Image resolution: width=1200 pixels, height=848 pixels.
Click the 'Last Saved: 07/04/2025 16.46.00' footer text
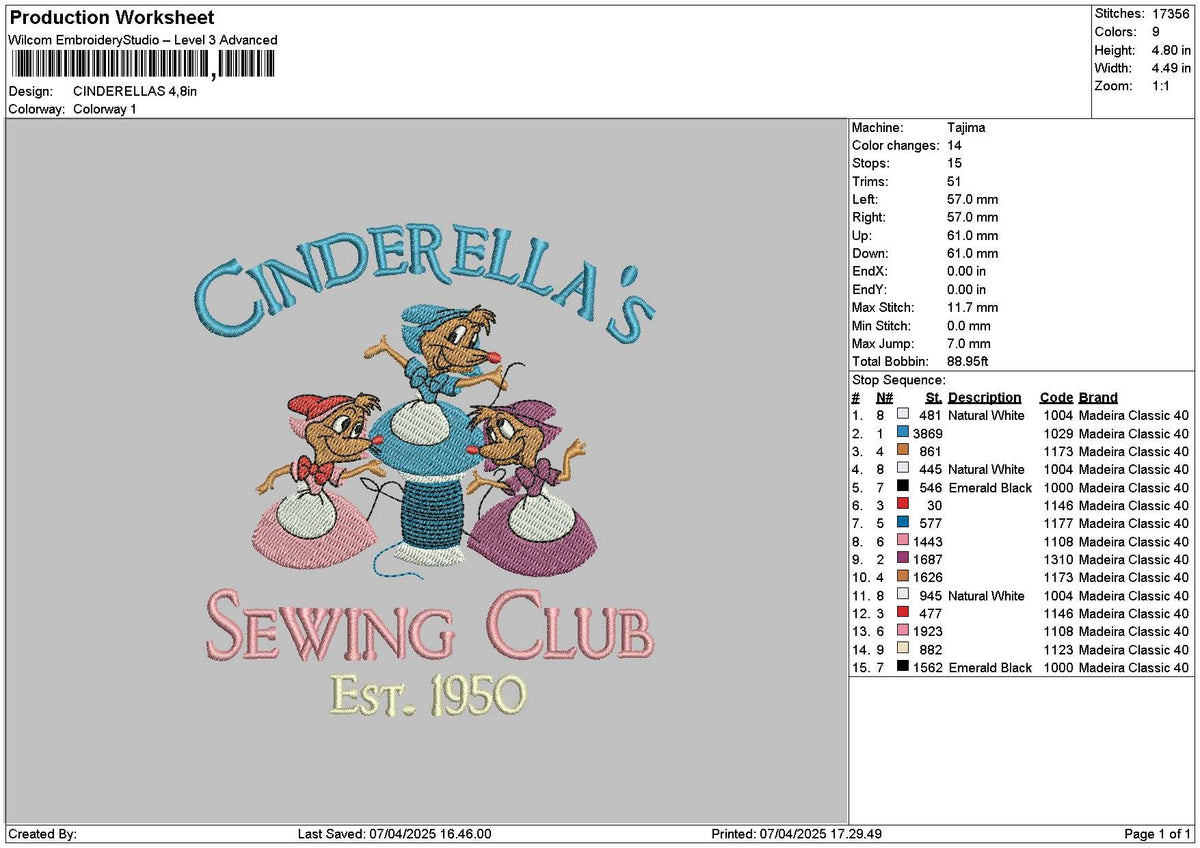point(395,834)
